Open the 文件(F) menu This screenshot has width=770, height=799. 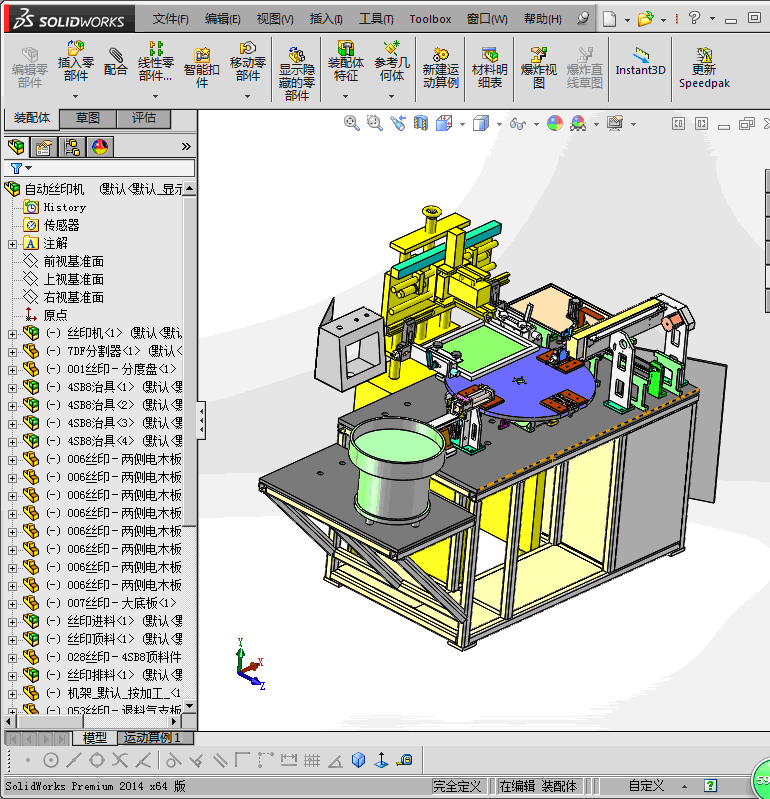click(x=171, y=19)
